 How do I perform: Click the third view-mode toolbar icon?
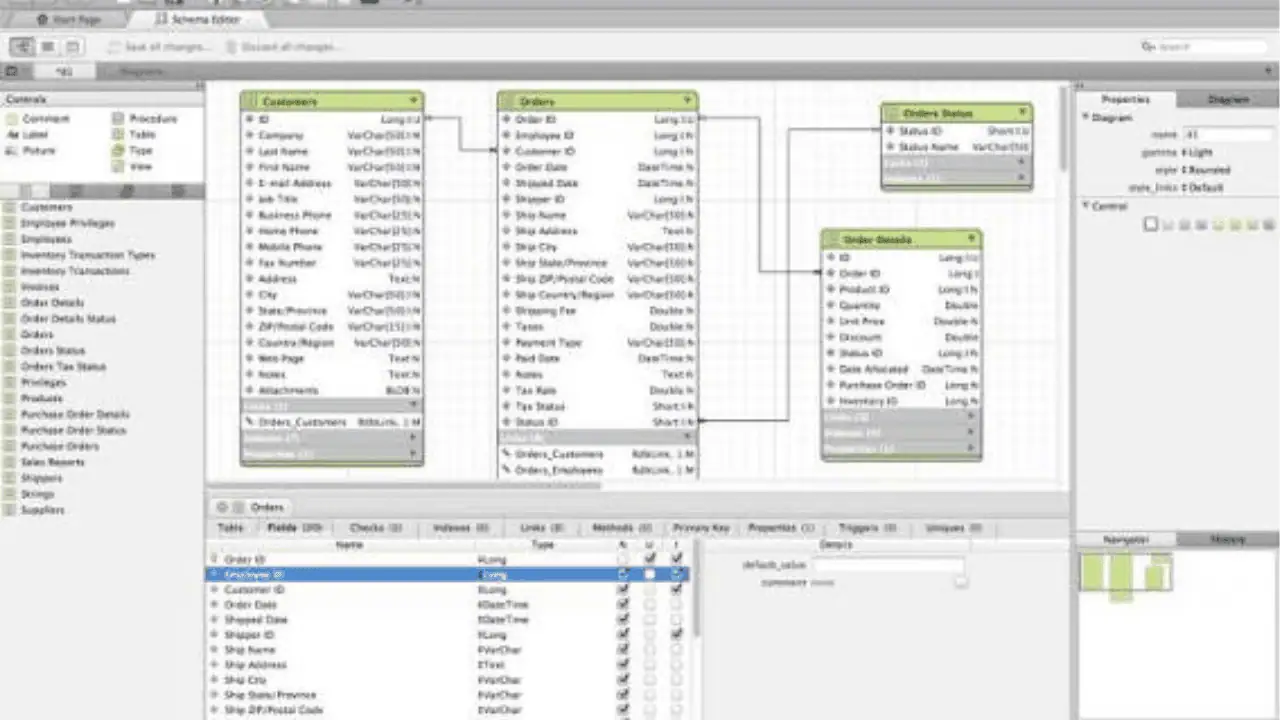click(73, 47)
